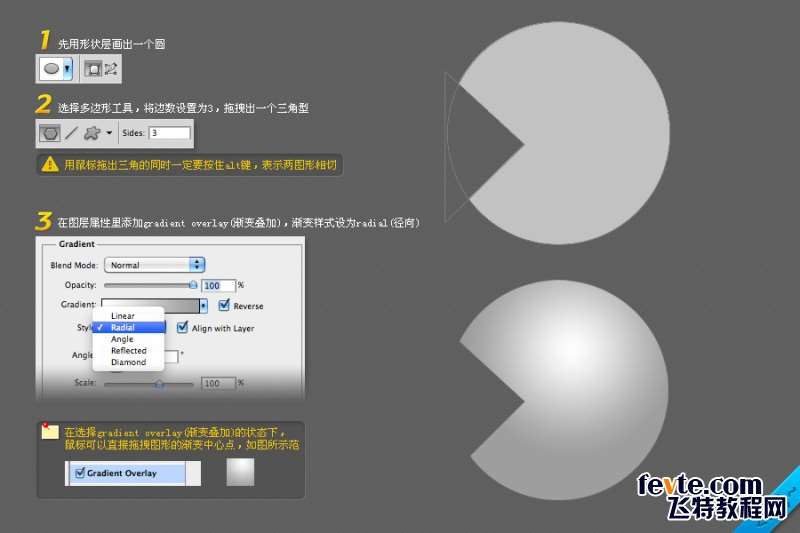The height and width of the screenshot is (533, 800).
Task: Click the Opacity slider handle
Action: click(193, 285)
